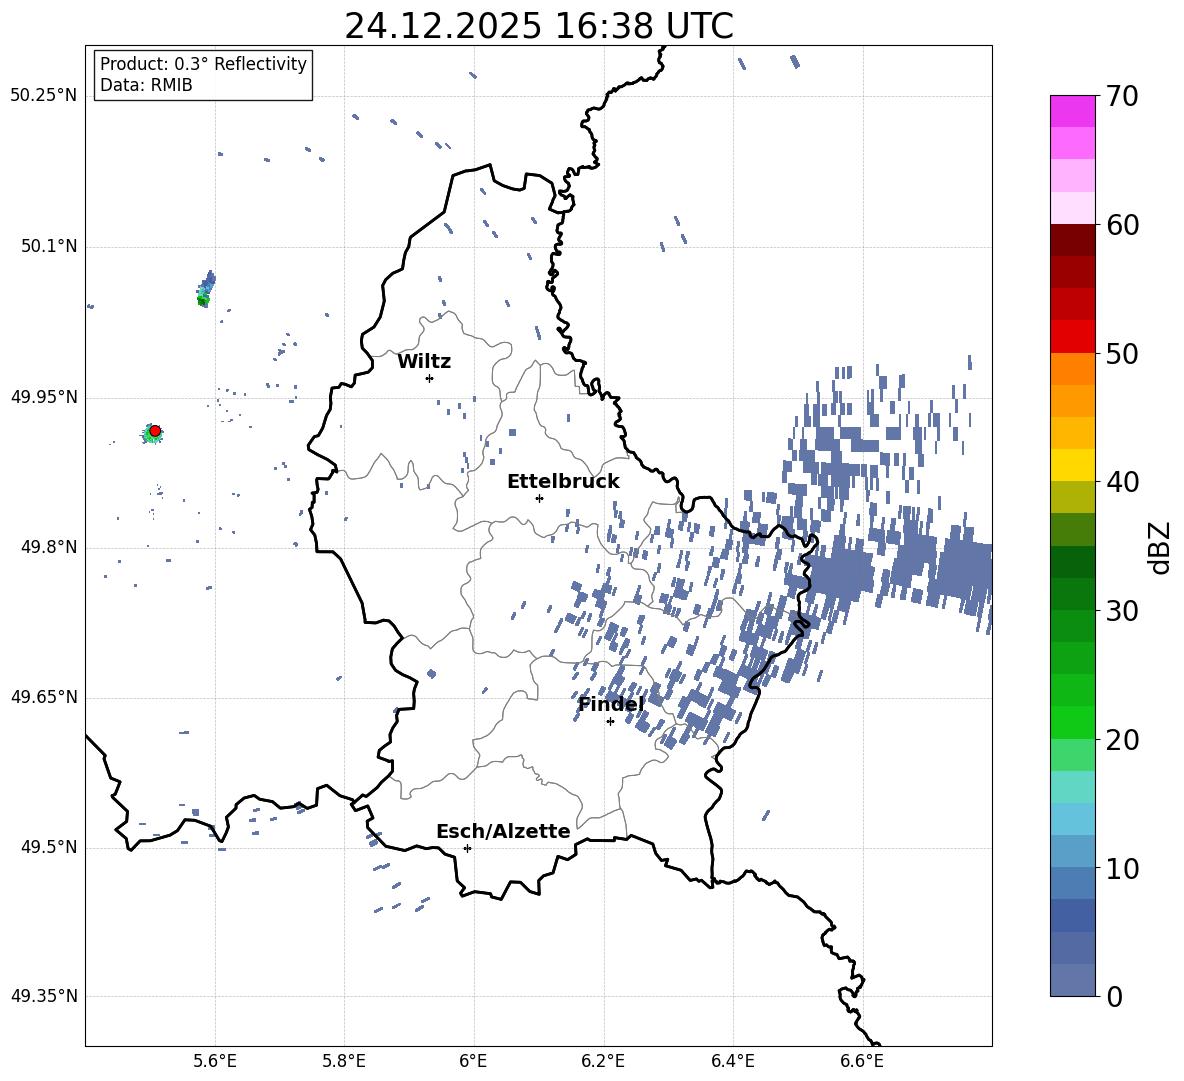Click the red dot radar marker
Viewport: 1184px width, 1081px height.
tap(155, 431)
